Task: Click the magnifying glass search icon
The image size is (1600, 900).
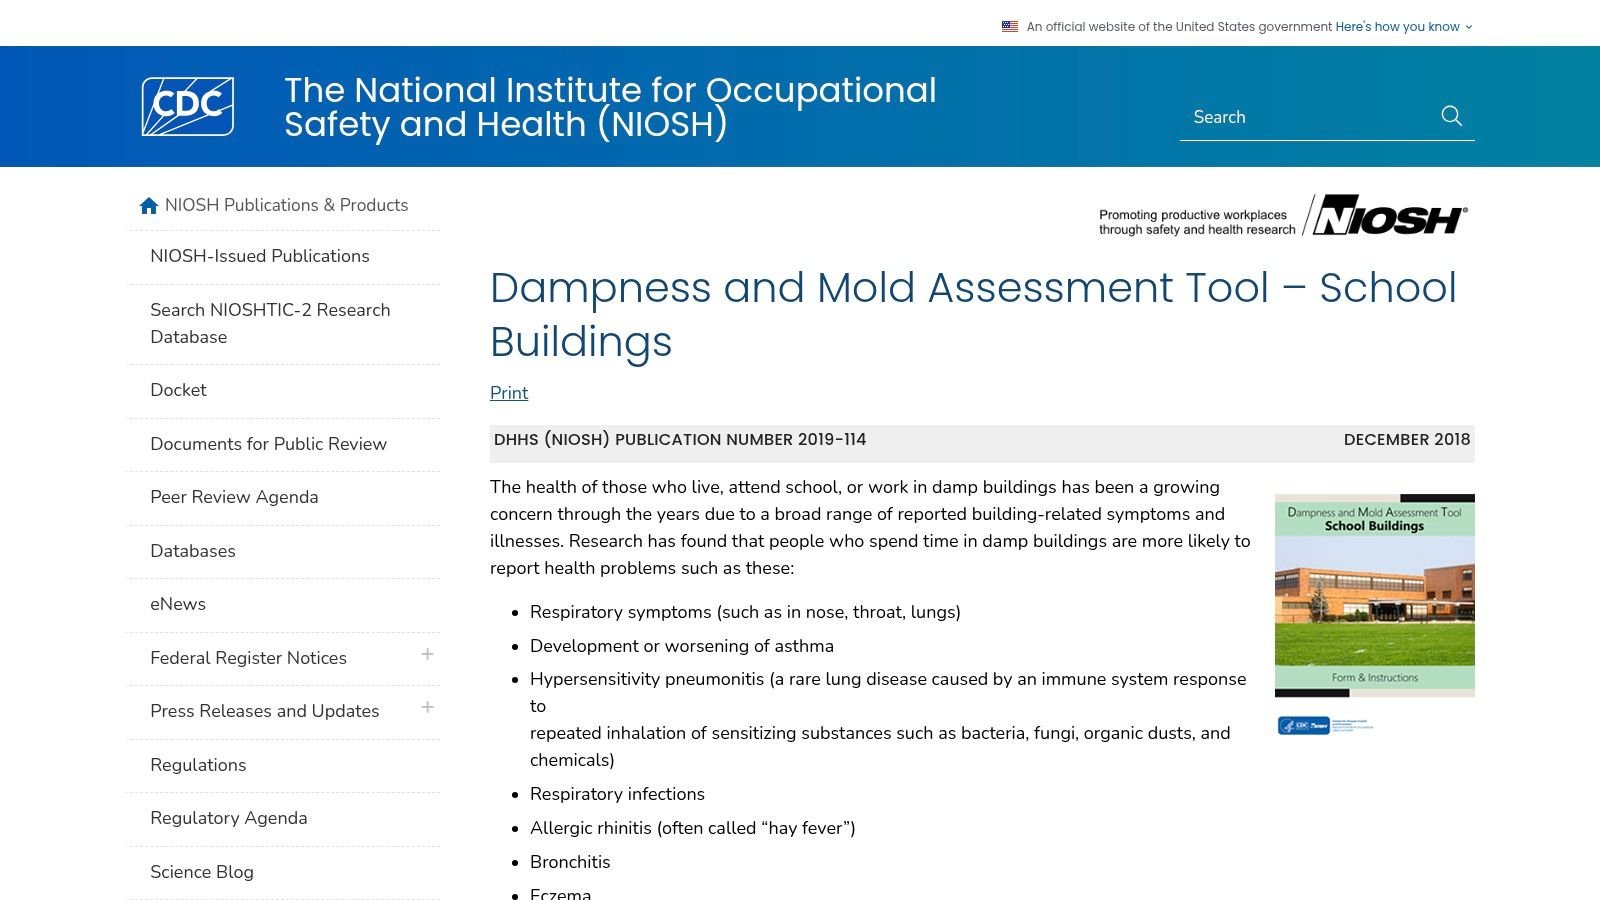Action: [1451, 116]
